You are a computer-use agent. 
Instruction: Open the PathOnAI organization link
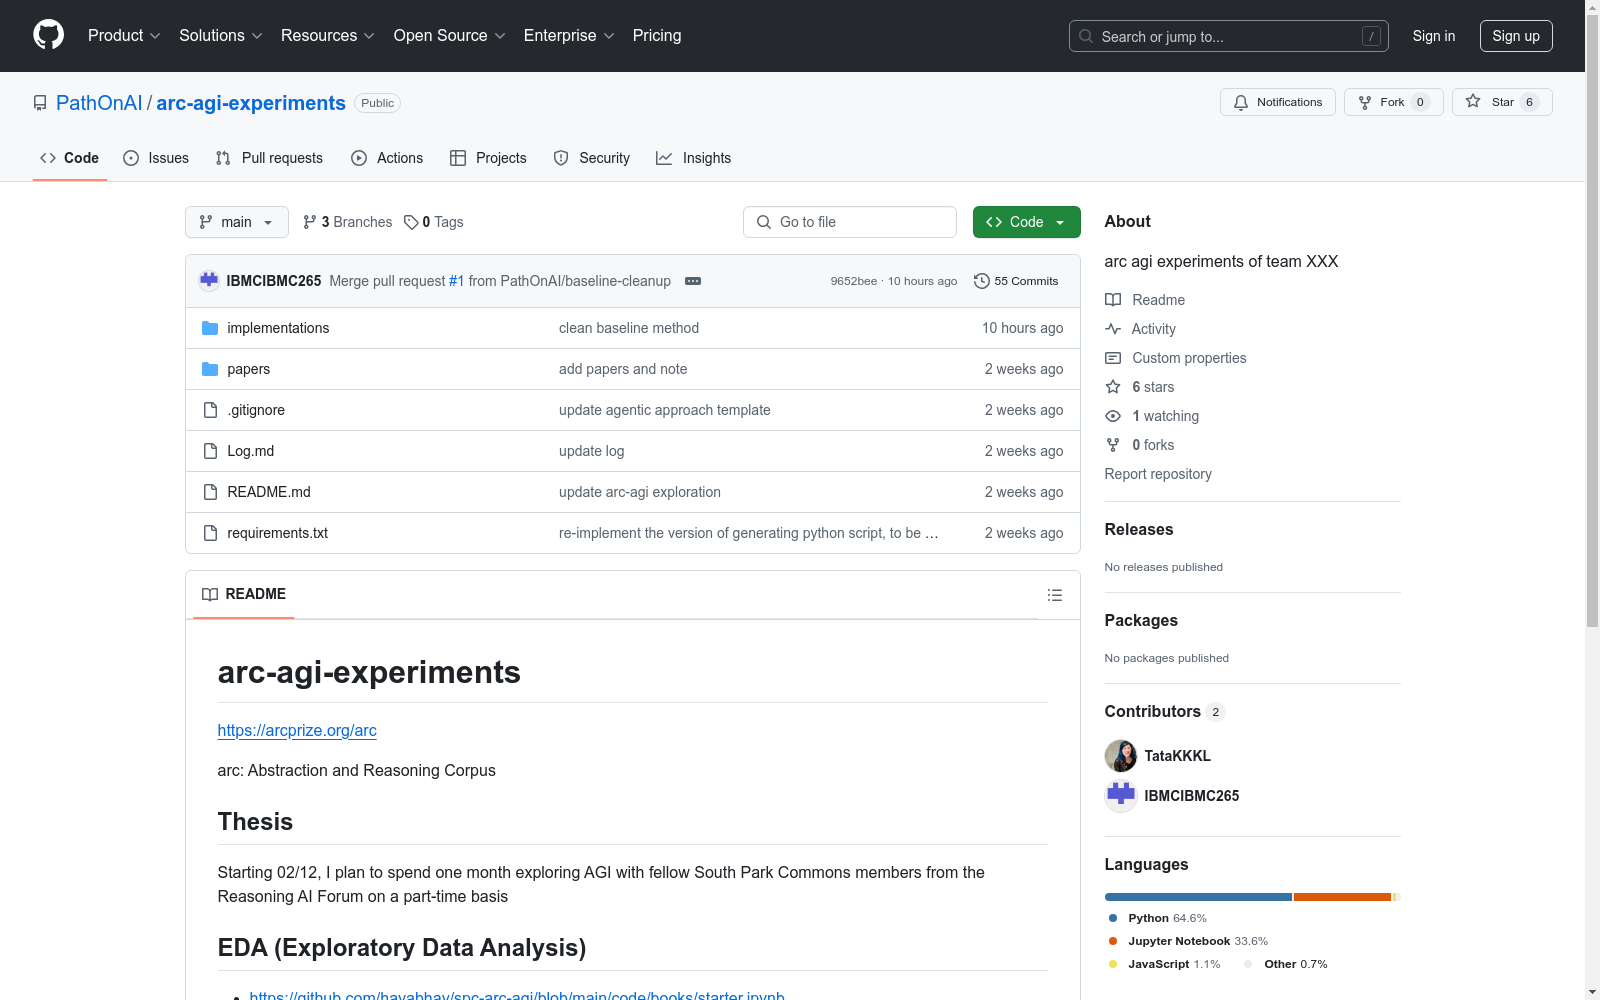point(99,103)
